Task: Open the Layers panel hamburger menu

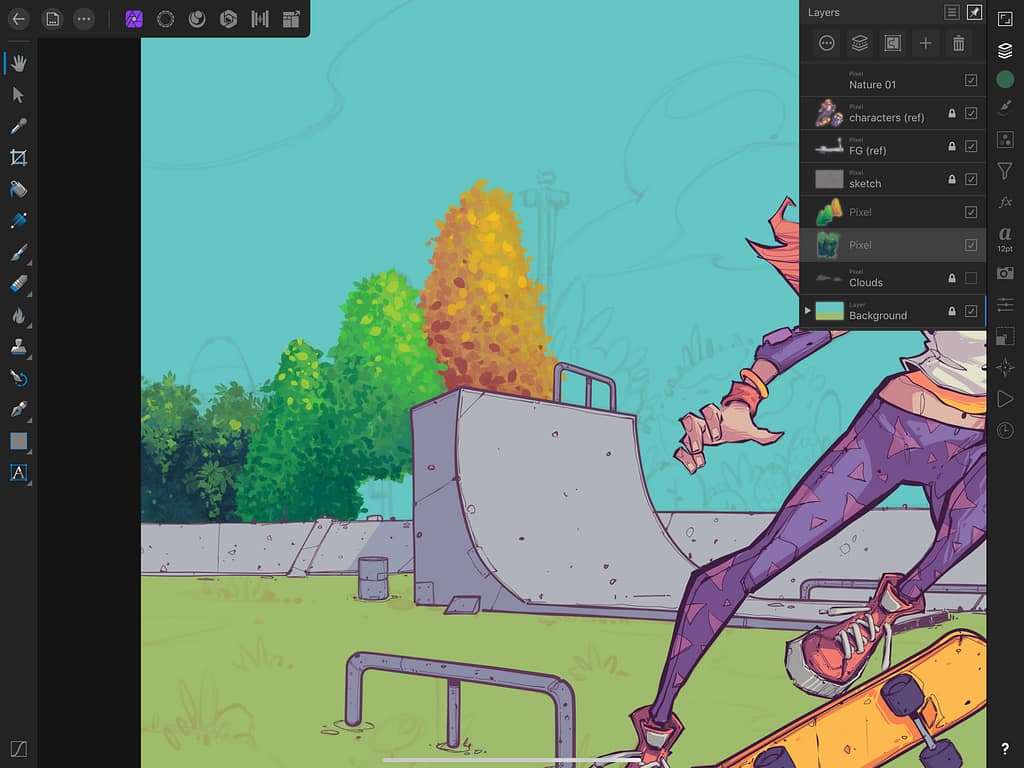Action: click(951, 12)
